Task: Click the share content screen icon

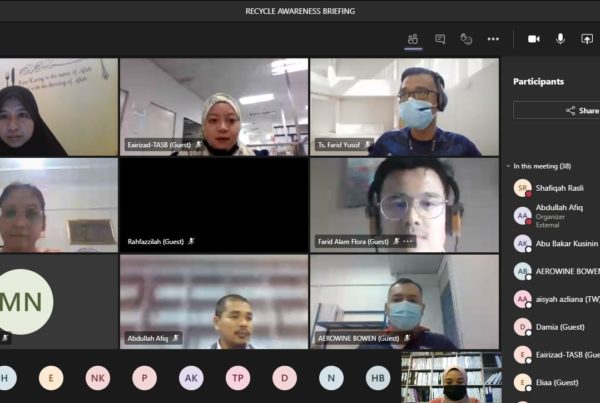Action: pyautogui.click(x=587, y=39)
